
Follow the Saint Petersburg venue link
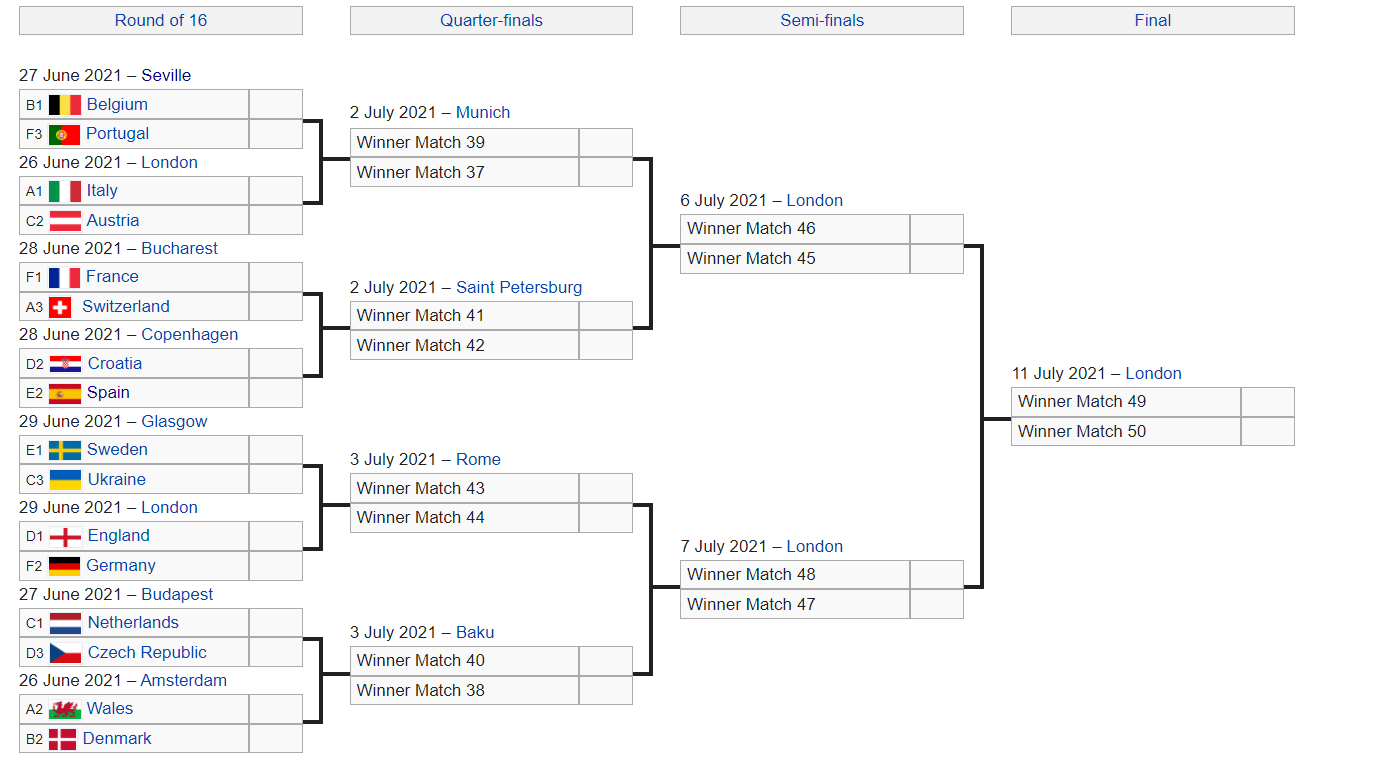tap(519, 287)
